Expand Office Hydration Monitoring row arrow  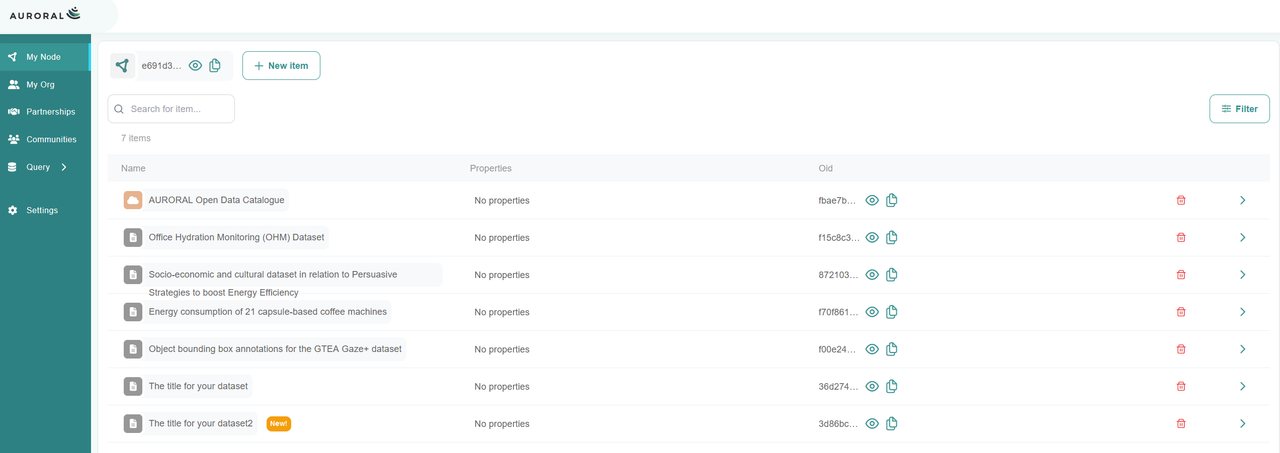[1243, 237]
